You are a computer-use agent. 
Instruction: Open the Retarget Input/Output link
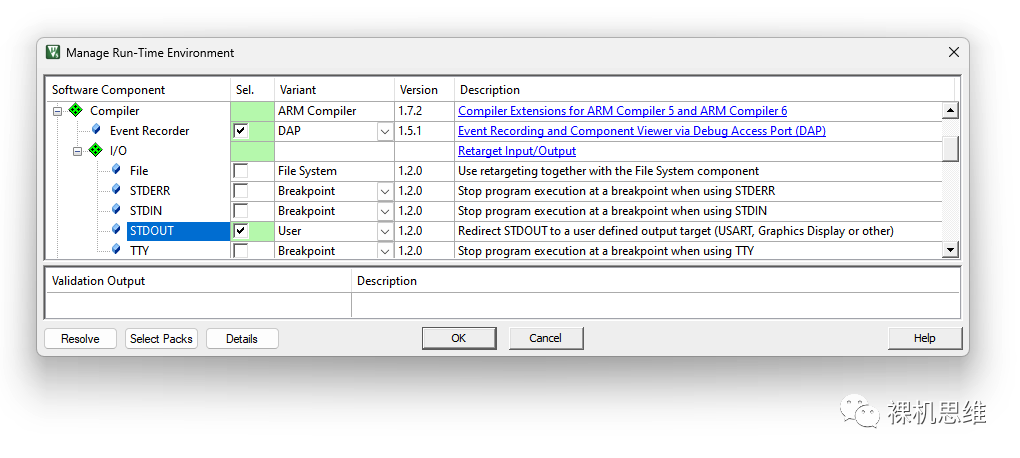pyautogui.click(x=517, y=151)
